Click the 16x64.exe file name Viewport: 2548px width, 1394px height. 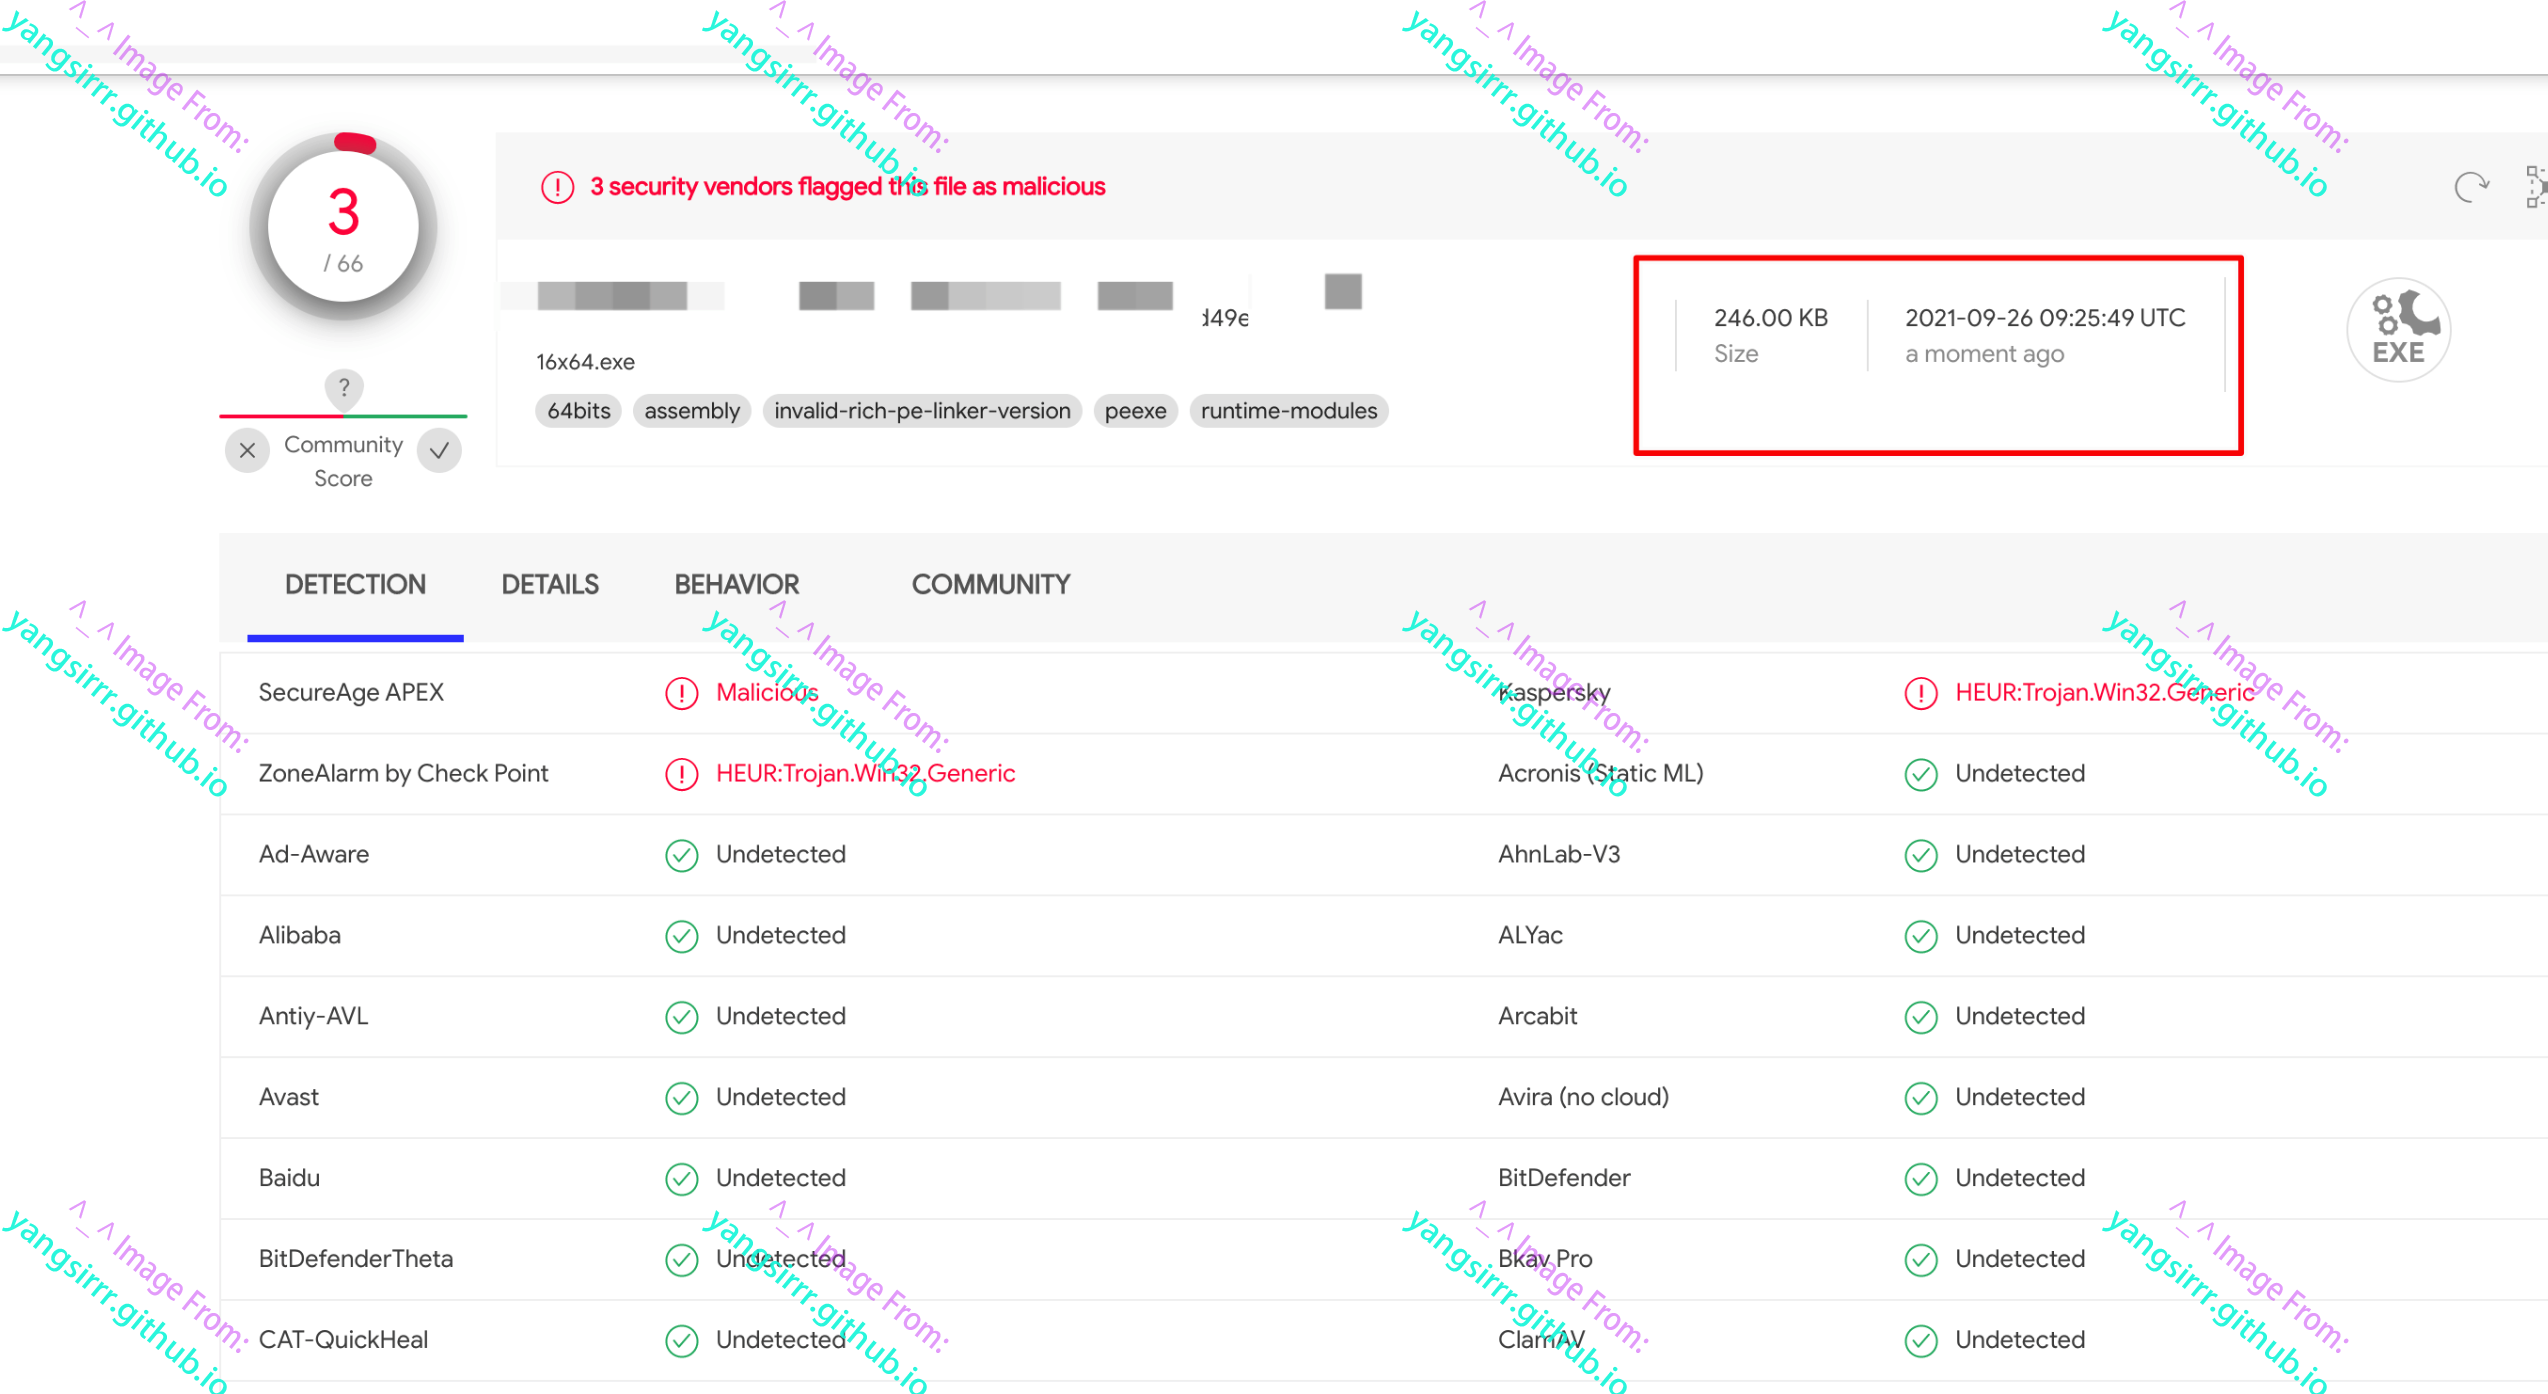(585, 362)
